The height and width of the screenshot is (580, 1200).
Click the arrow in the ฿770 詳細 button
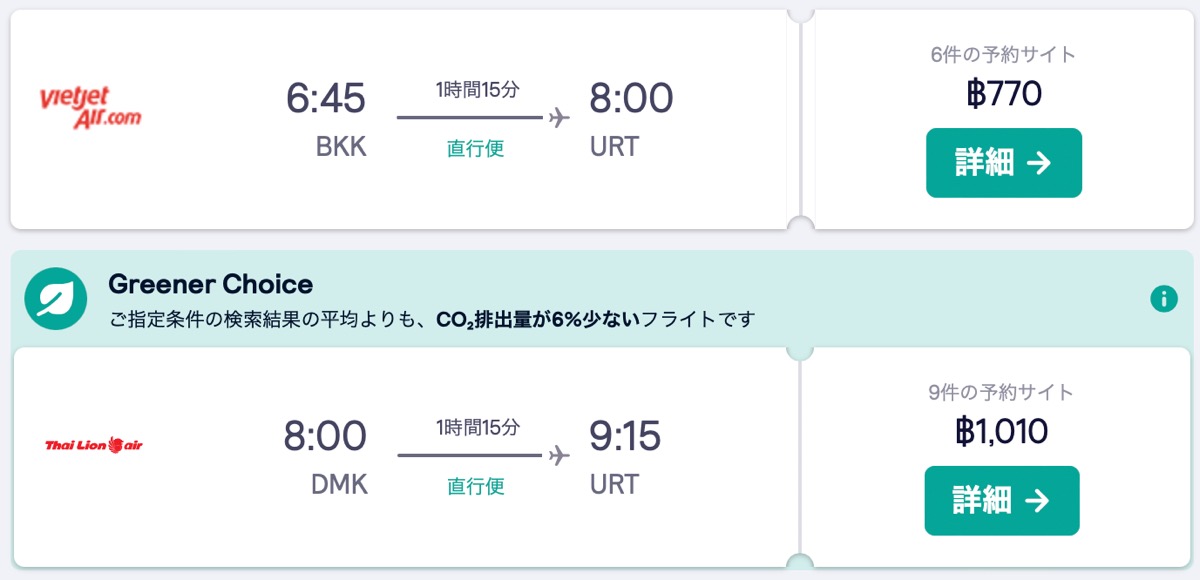pyautogui.click(x=1039, y=163)
